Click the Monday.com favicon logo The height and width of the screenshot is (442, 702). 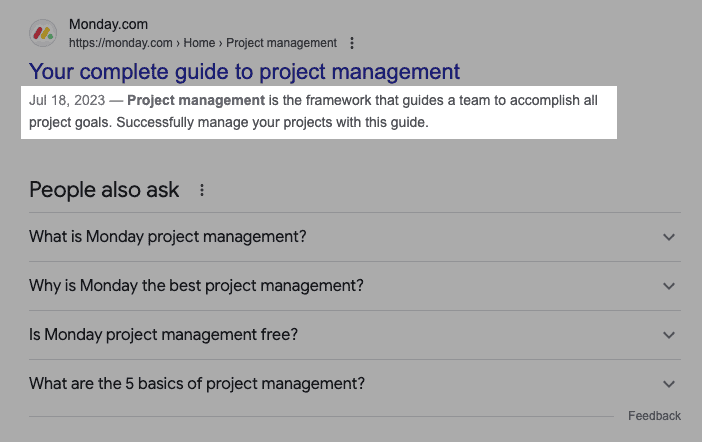coord(43,33)
